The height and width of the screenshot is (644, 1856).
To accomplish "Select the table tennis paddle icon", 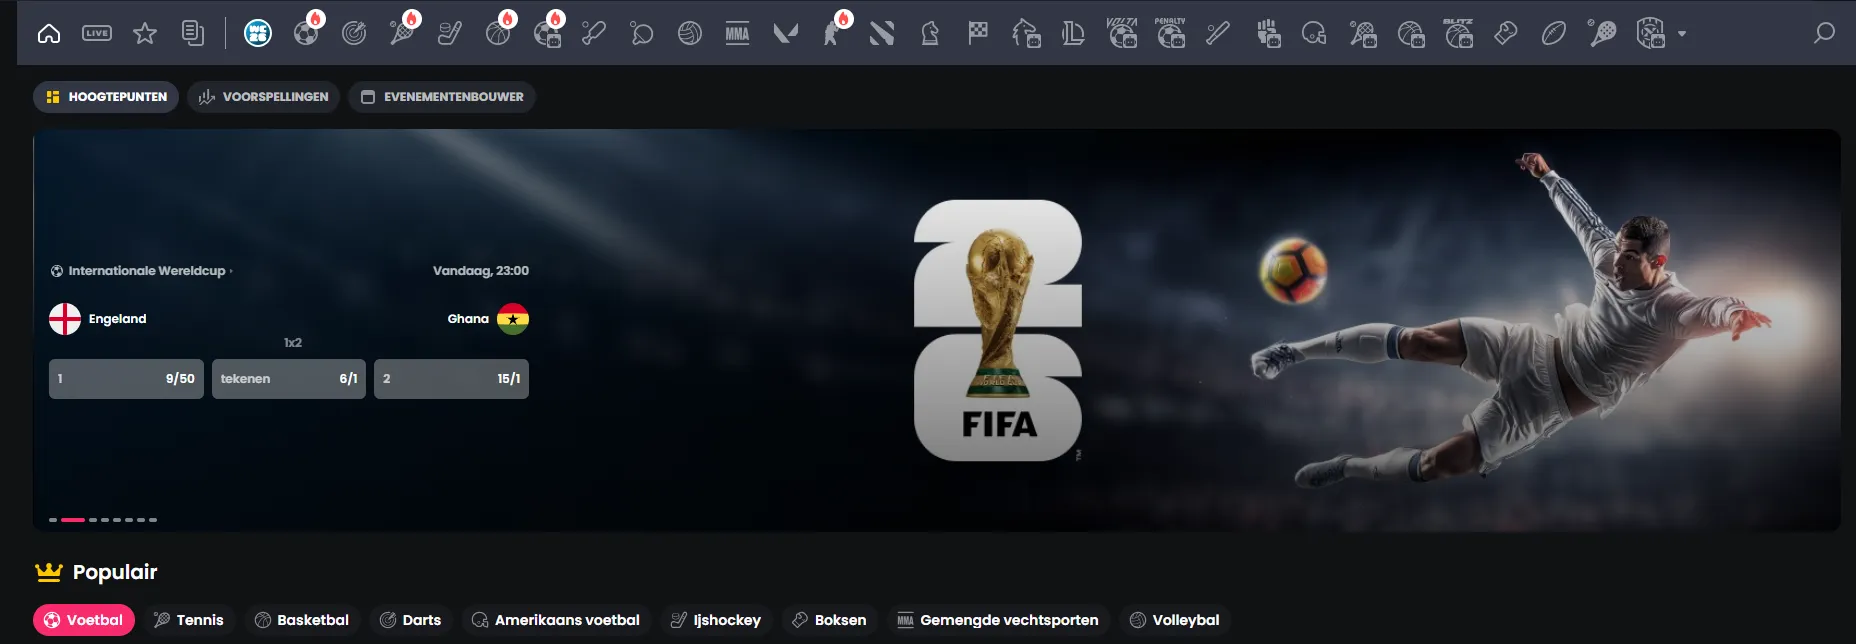I will pos(642,33).
